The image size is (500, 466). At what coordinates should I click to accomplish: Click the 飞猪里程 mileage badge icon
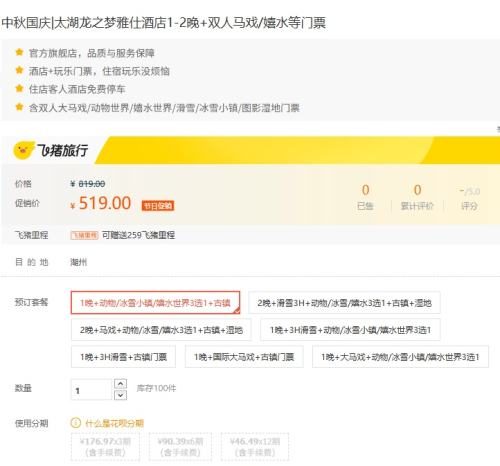point(84,235)
